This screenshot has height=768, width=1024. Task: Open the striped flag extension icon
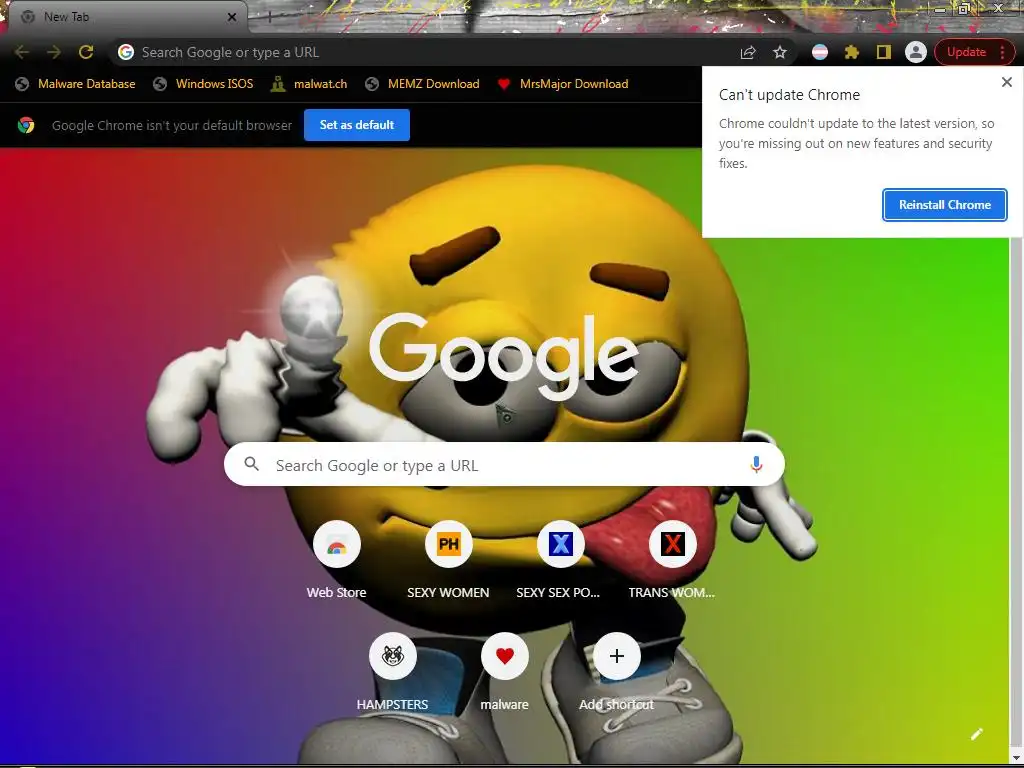820,52
